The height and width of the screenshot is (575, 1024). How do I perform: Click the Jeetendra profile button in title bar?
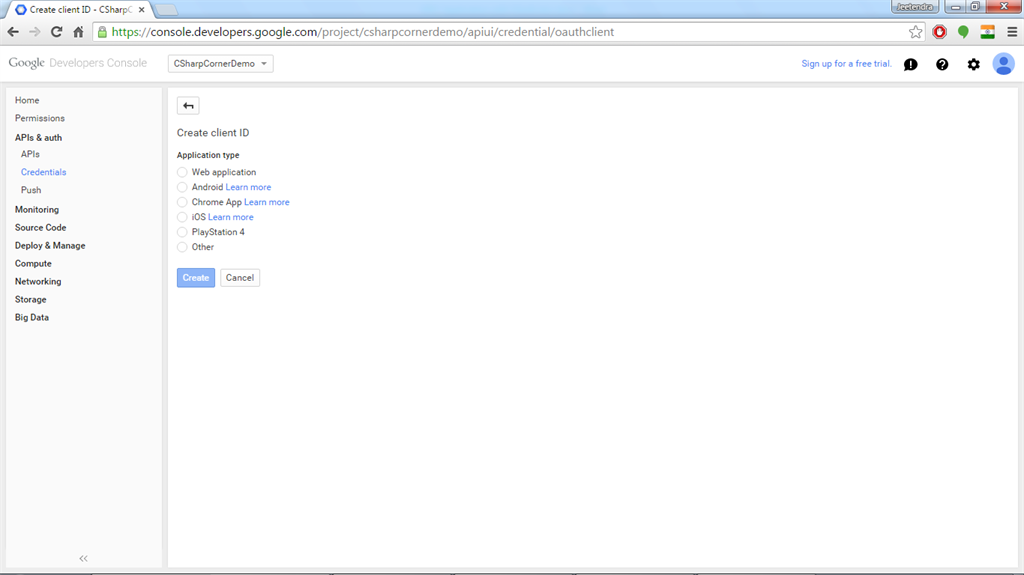[915, 7]
